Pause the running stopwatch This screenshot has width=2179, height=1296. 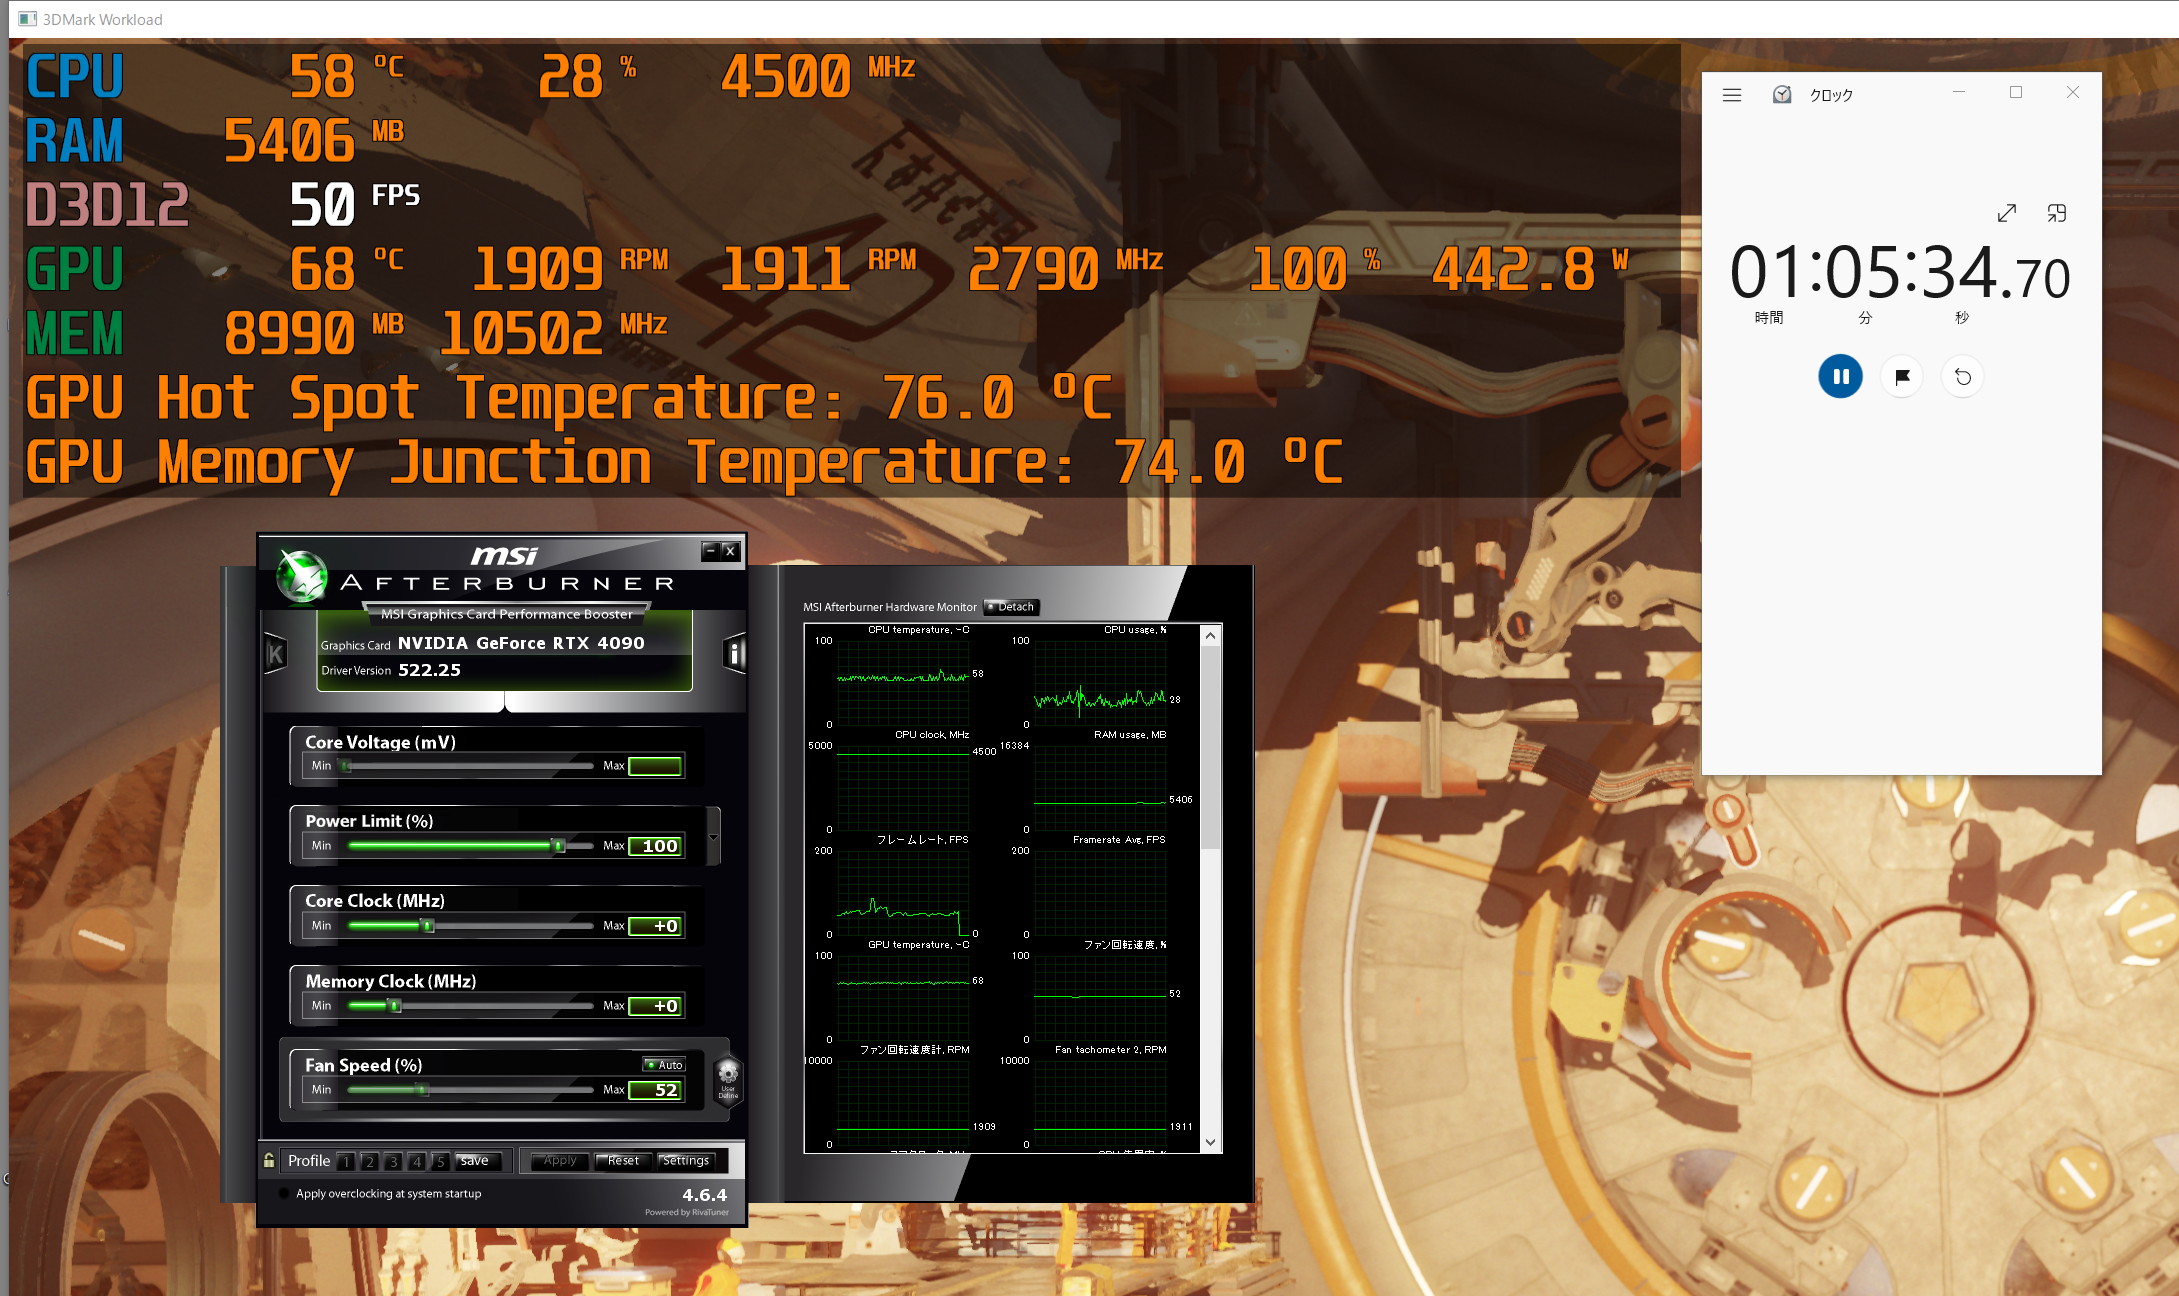(1840, 377)
